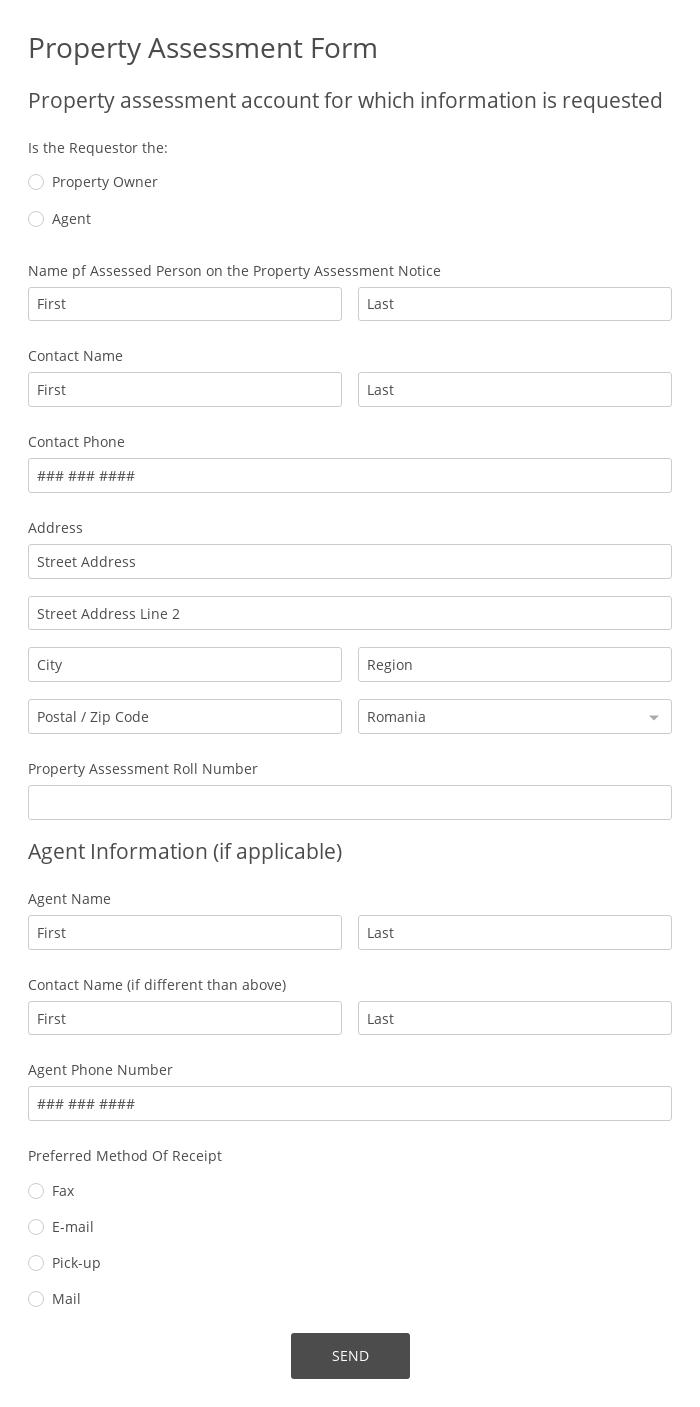Click the Last name field under Contact Name
This screenshot has width=700, height=1407.
[x=515, y=389]
